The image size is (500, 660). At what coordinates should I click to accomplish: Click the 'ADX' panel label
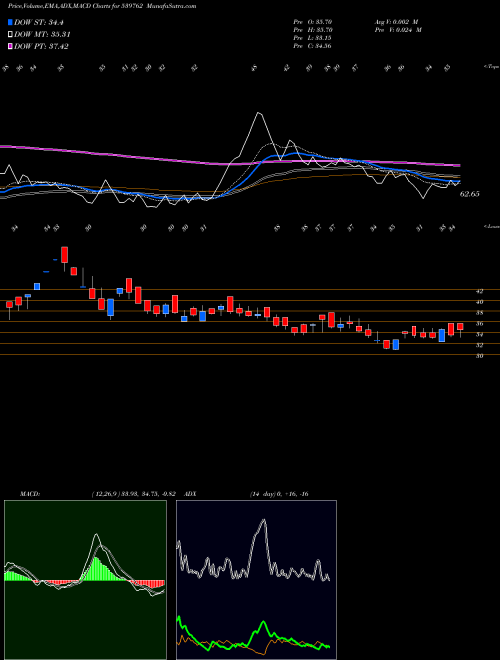click(190, 494)
